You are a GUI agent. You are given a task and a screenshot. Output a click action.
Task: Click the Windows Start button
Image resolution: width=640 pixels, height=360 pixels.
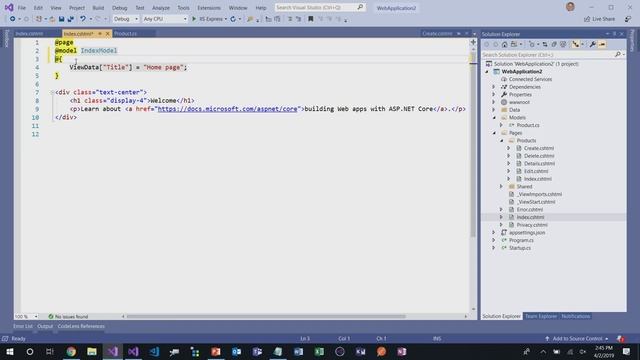click(x=9, y=351)
